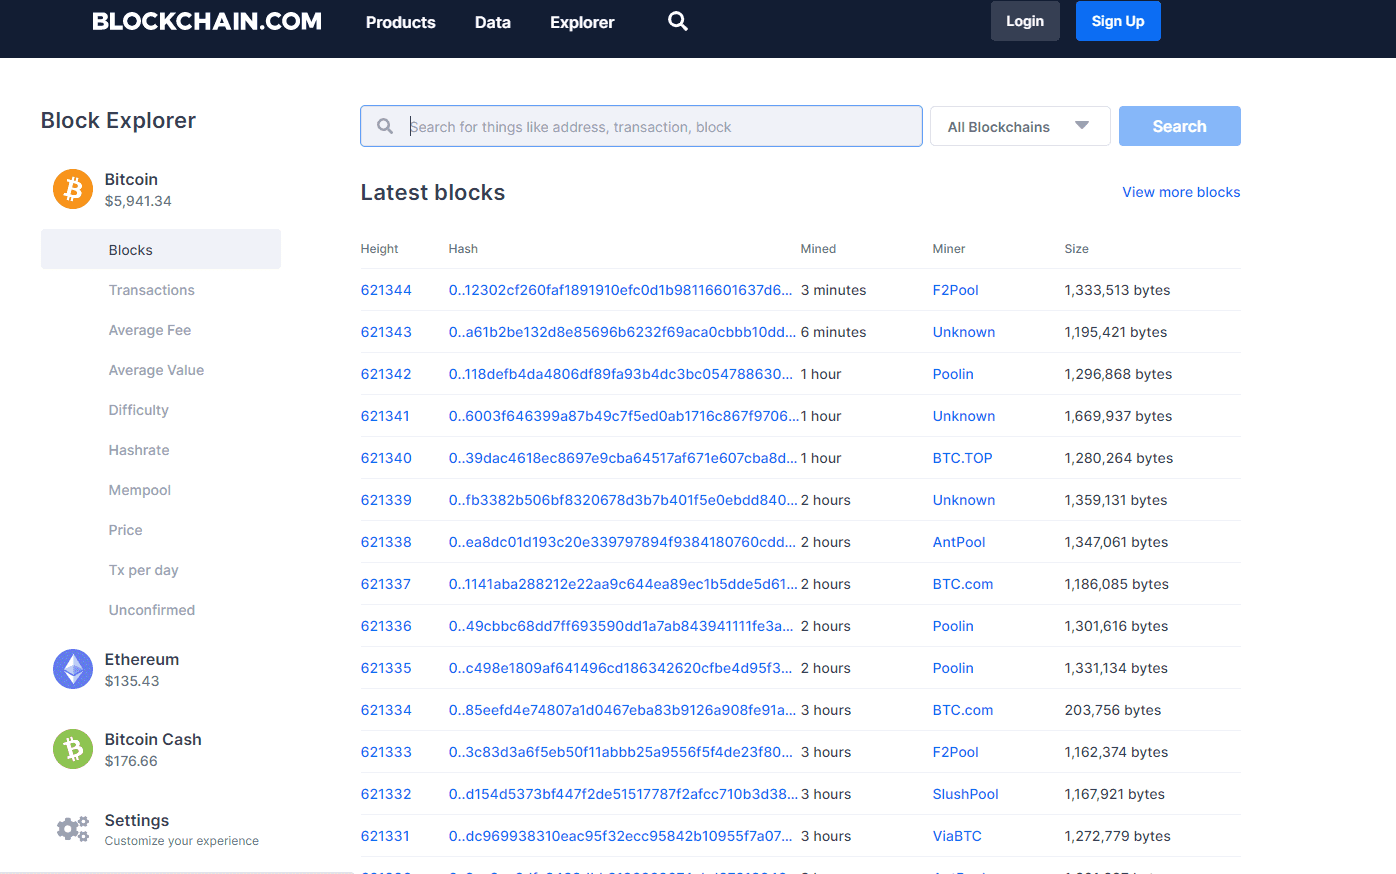Click the Ethereum logo icon
This screenshot has height=874, width=1396.
pos(73,669)
